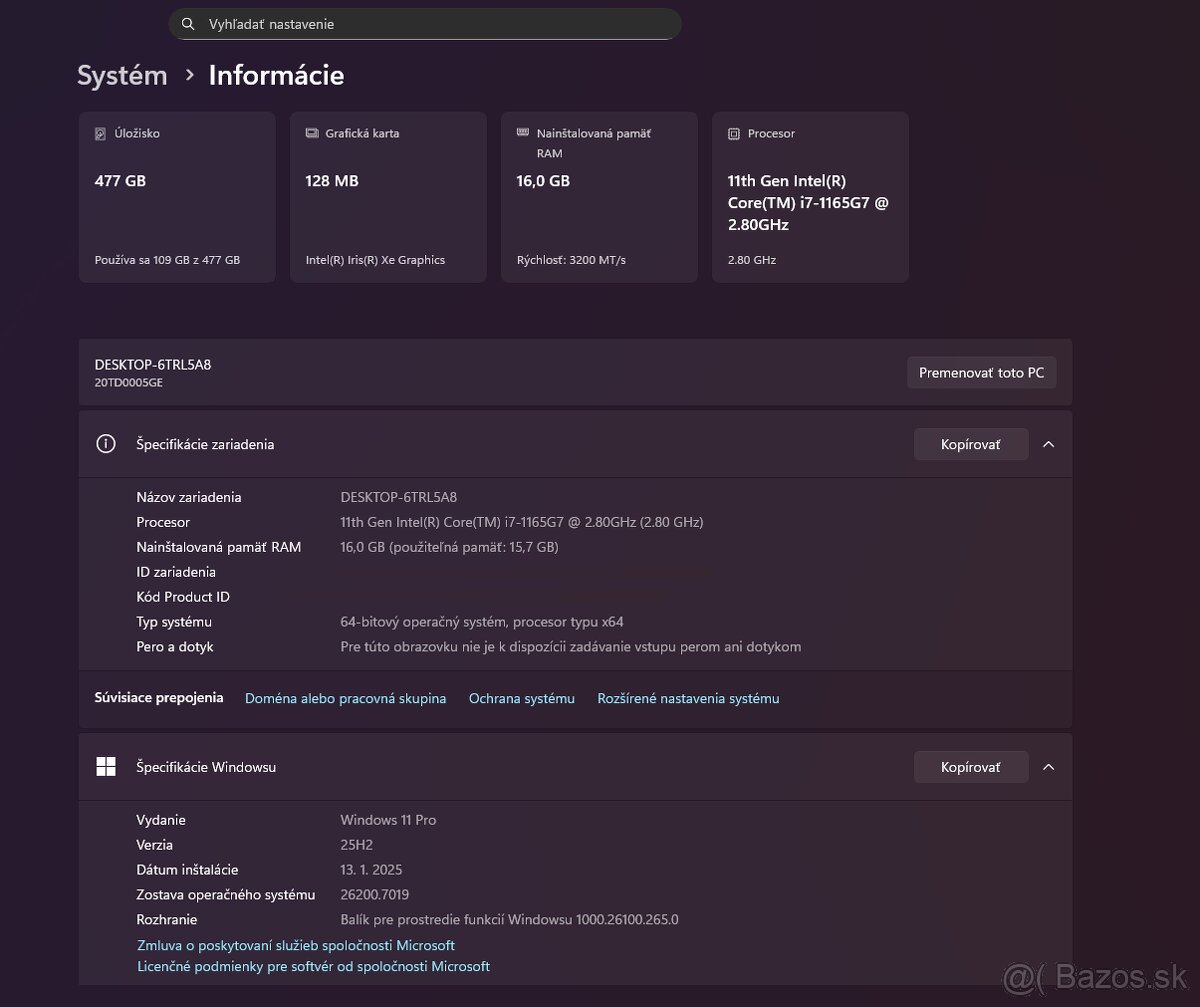This screenshot has height=1007, width=1200.
Task: Select Informácie in the breadcrumb navigation
Action: pos(275,75)
